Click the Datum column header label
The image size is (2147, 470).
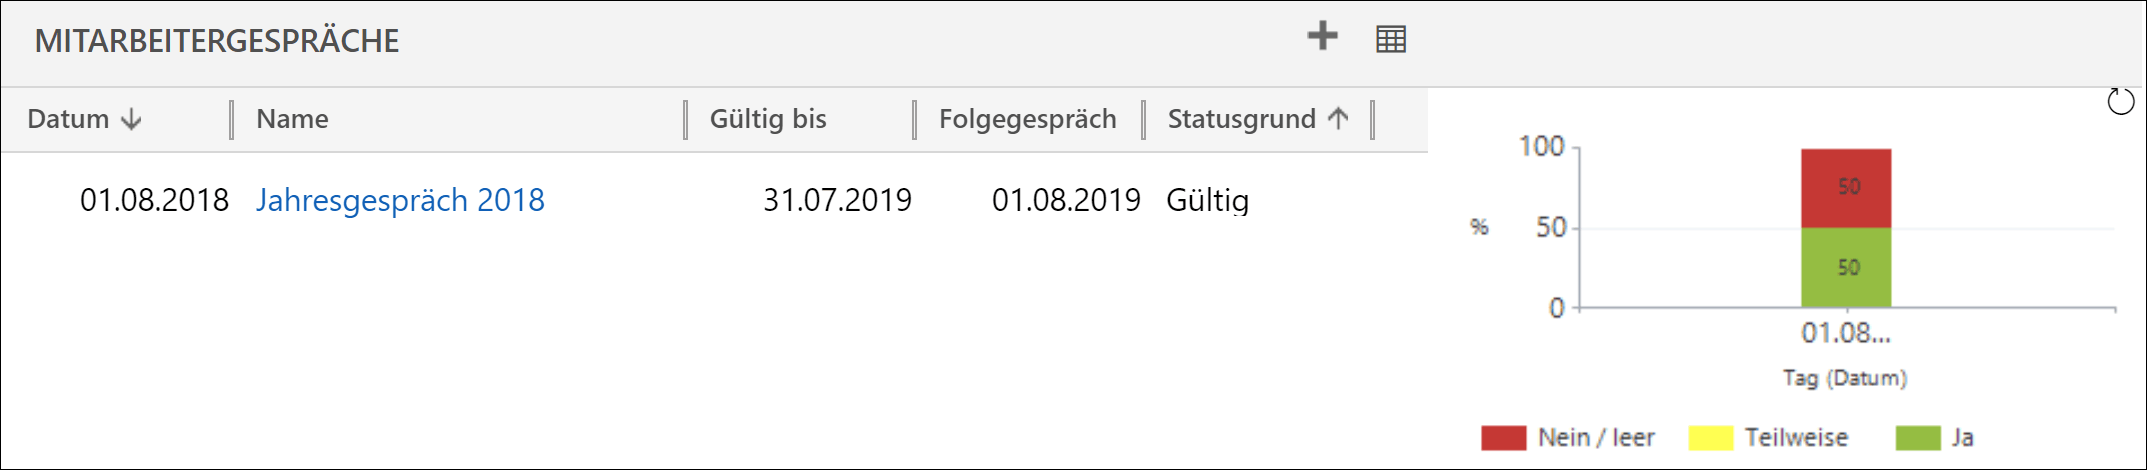(x=68, y=119)
